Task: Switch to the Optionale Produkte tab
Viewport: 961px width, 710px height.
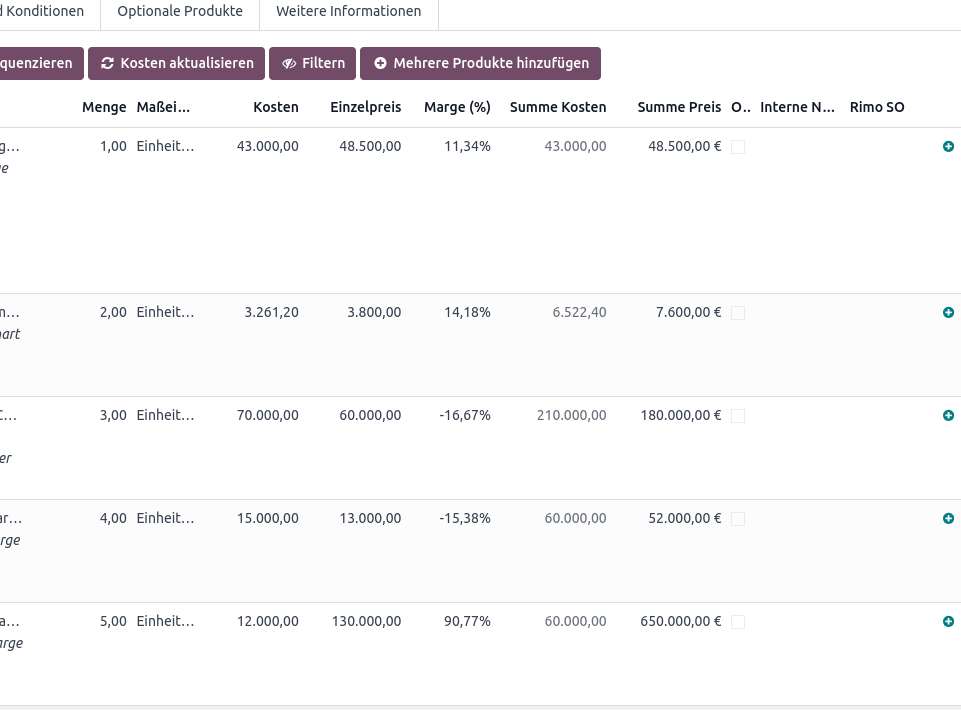Action: [180, 11]
